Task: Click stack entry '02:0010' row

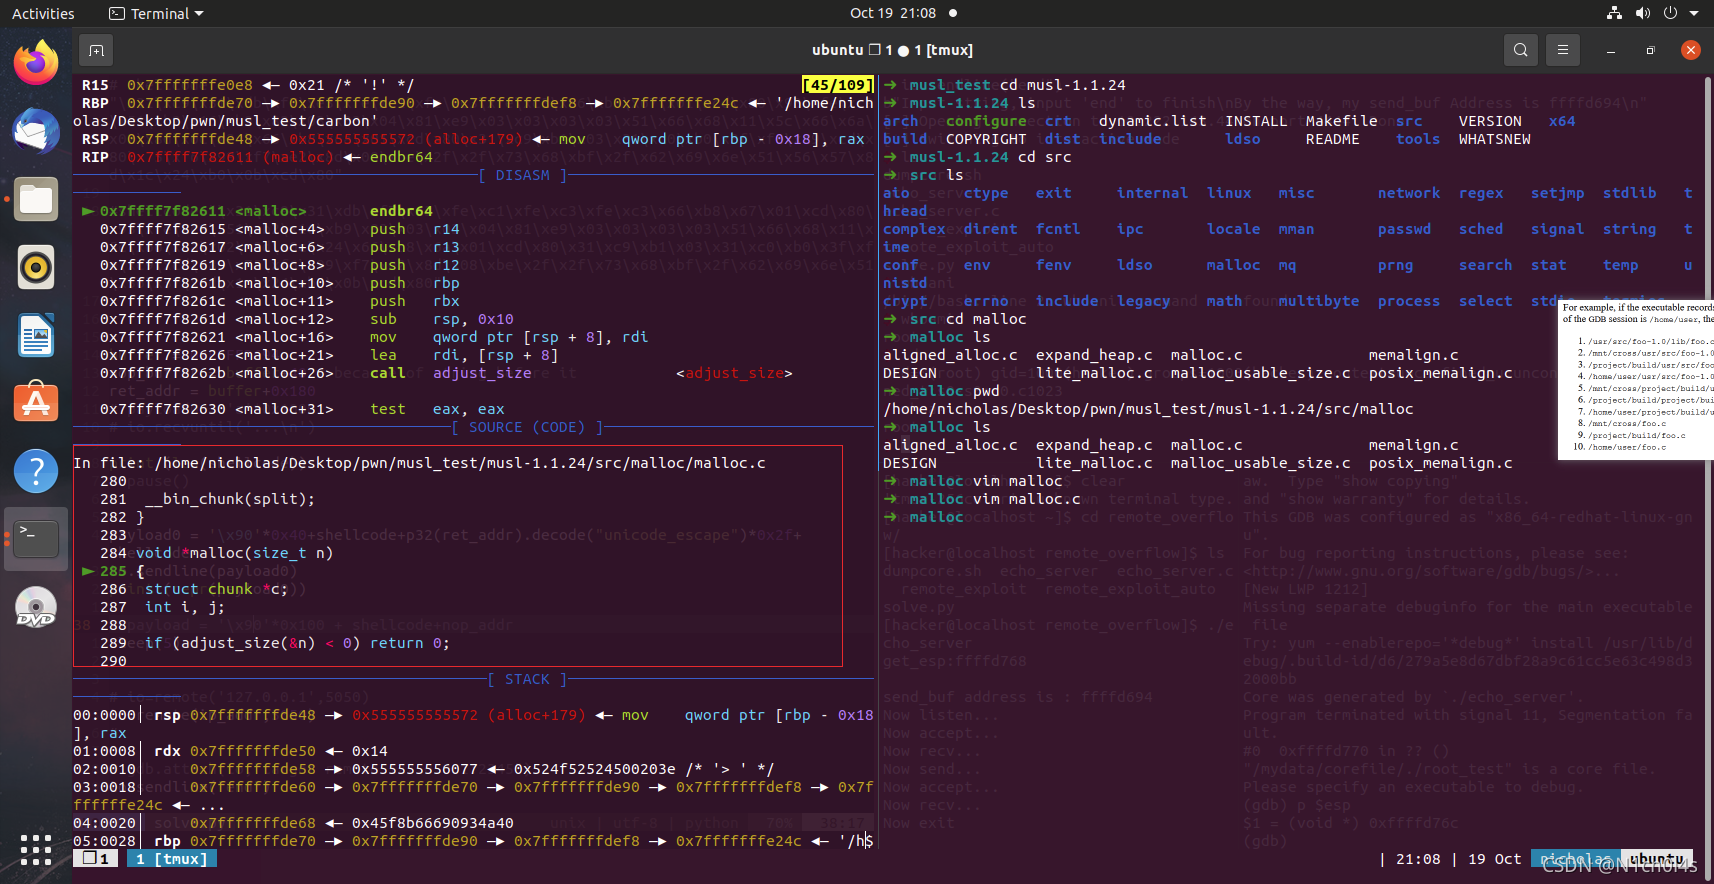Action: [424, 769]
